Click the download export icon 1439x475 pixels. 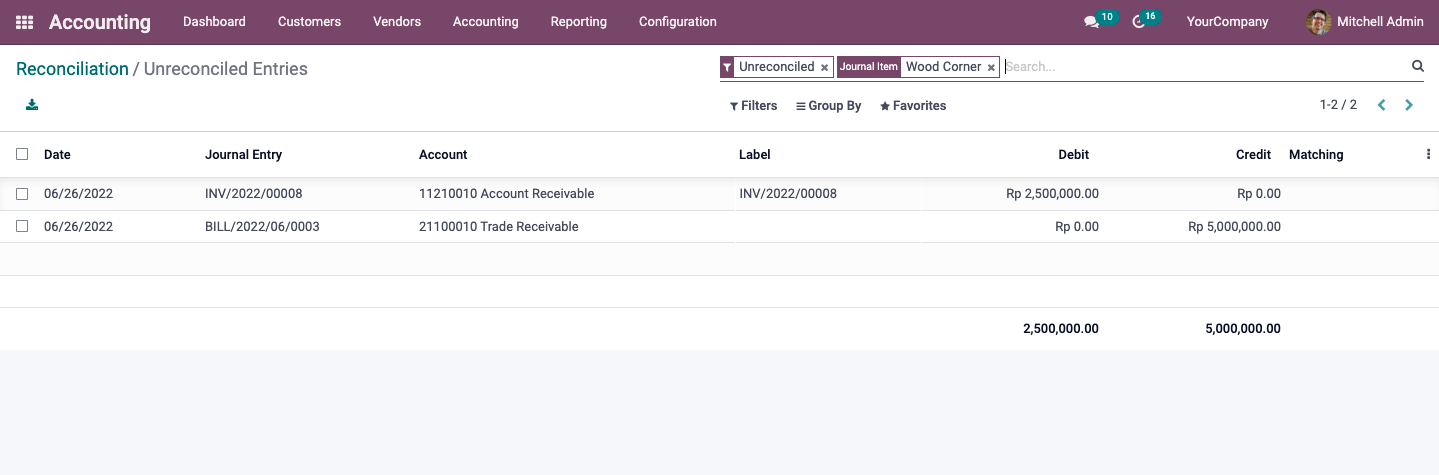pos(32,105)
